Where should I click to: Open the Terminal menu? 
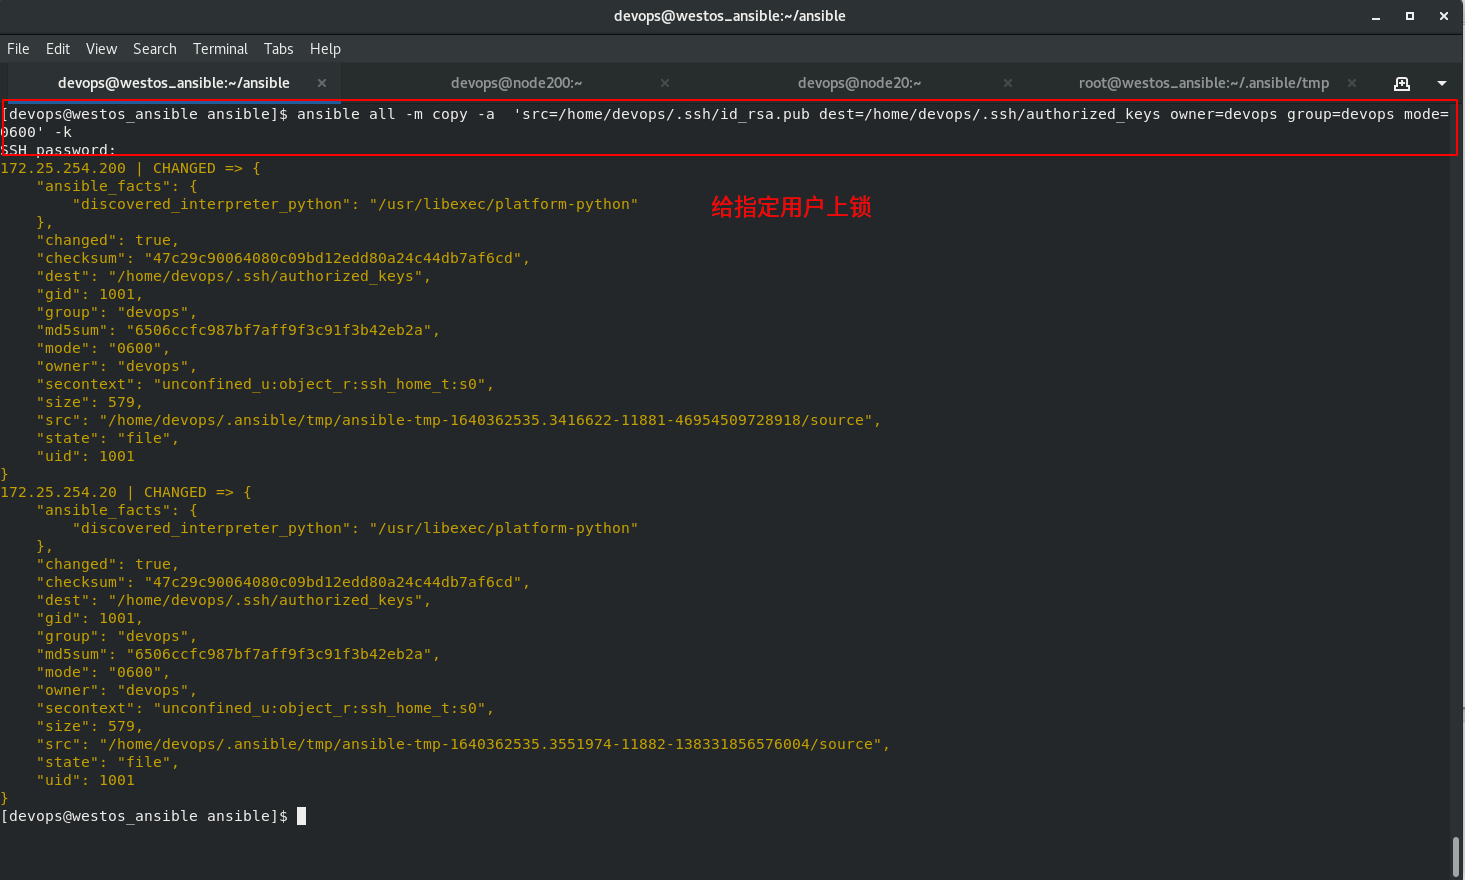220,48
